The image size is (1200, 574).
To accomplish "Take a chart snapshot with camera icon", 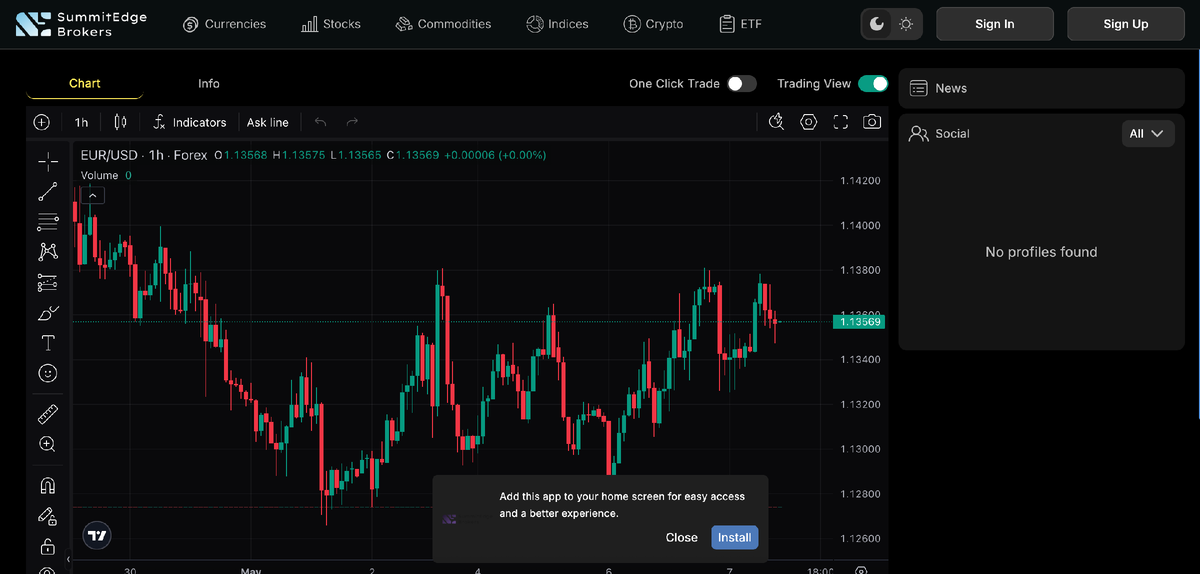I will tap(873, 122).
